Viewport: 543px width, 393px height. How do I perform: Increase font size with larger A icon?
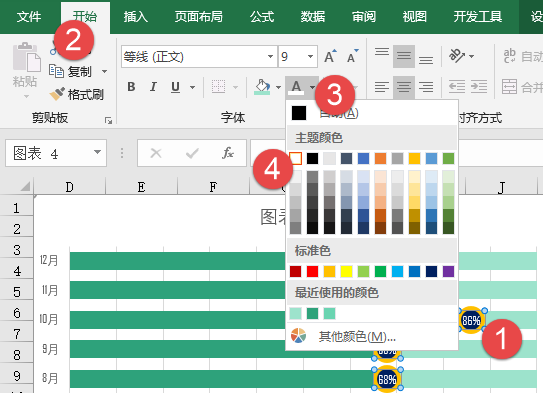(330, 56)
